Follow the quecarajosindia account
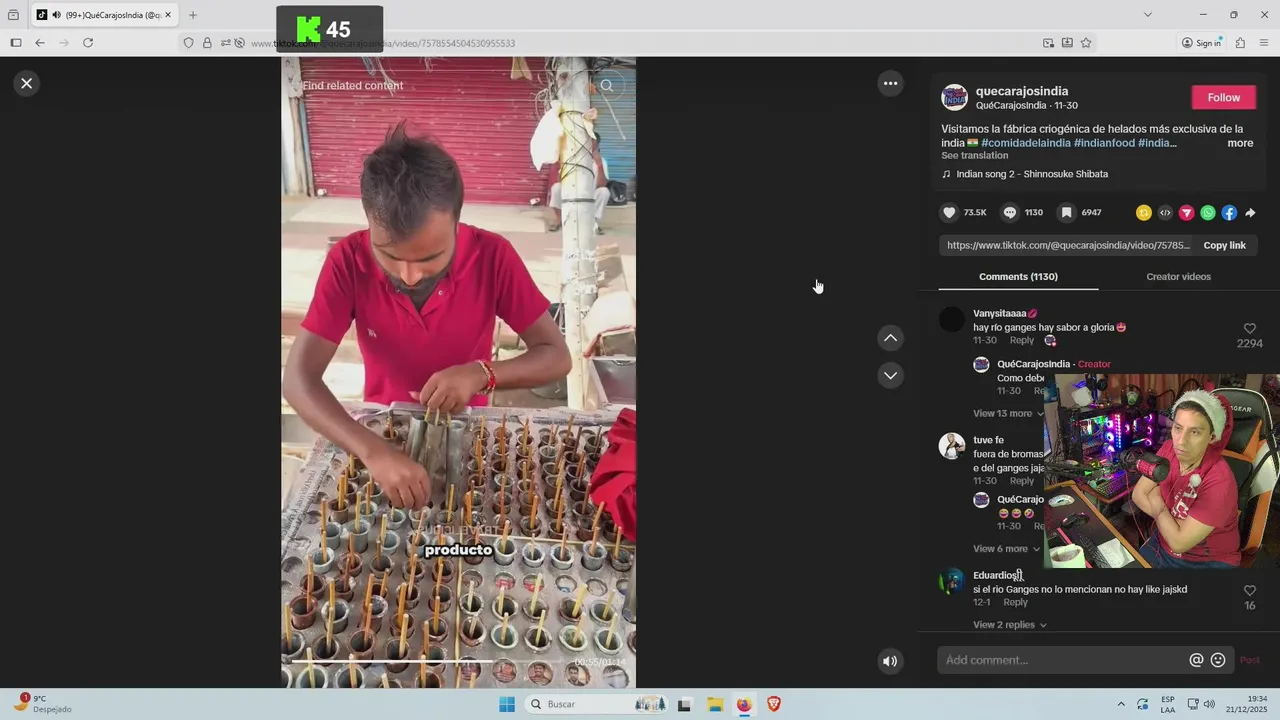 pos(1223,97)
